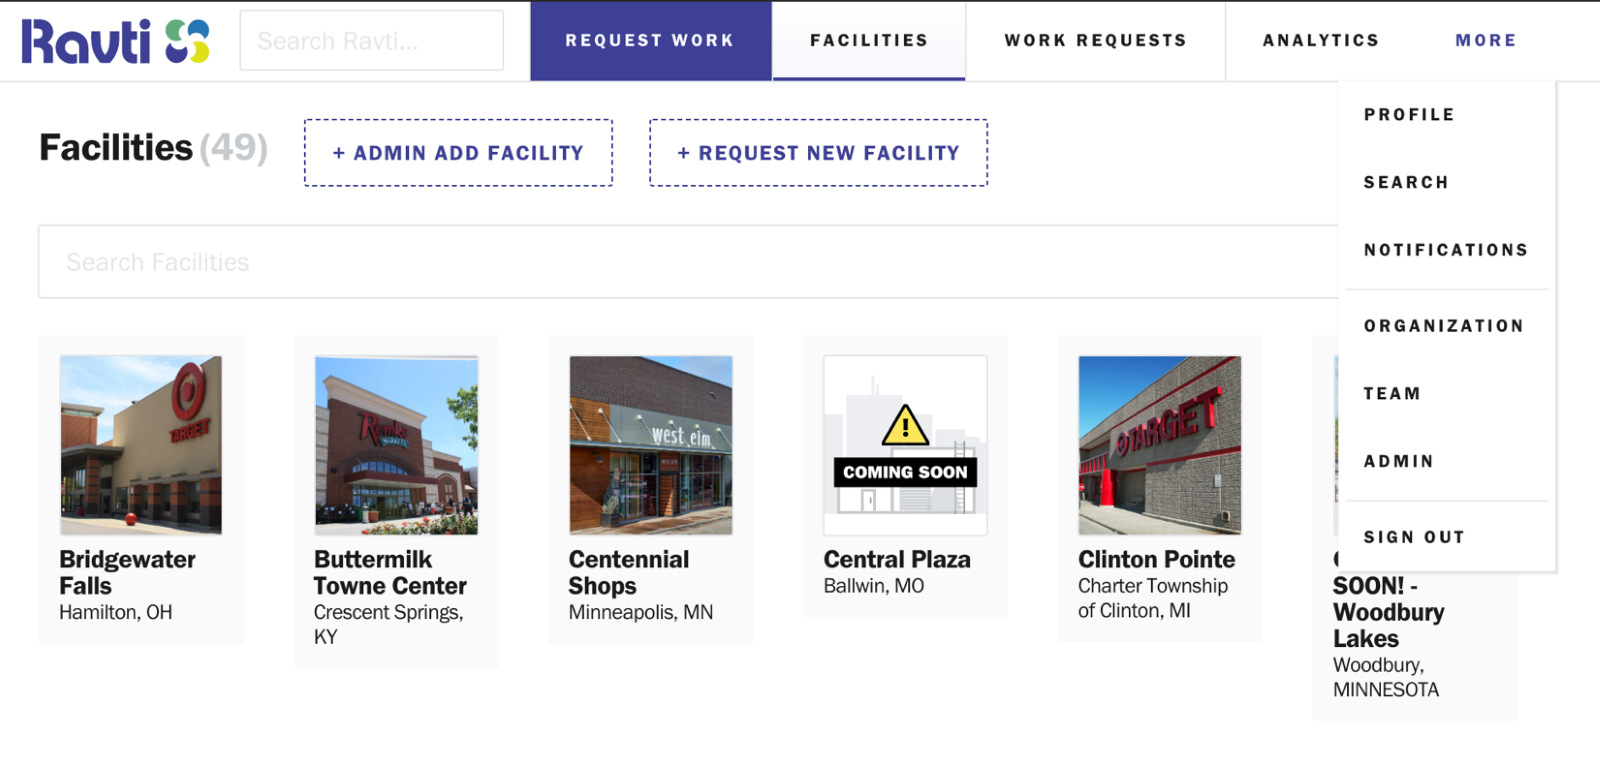
Task: Select Profile from the More menu
Action: pos(1409,115)
